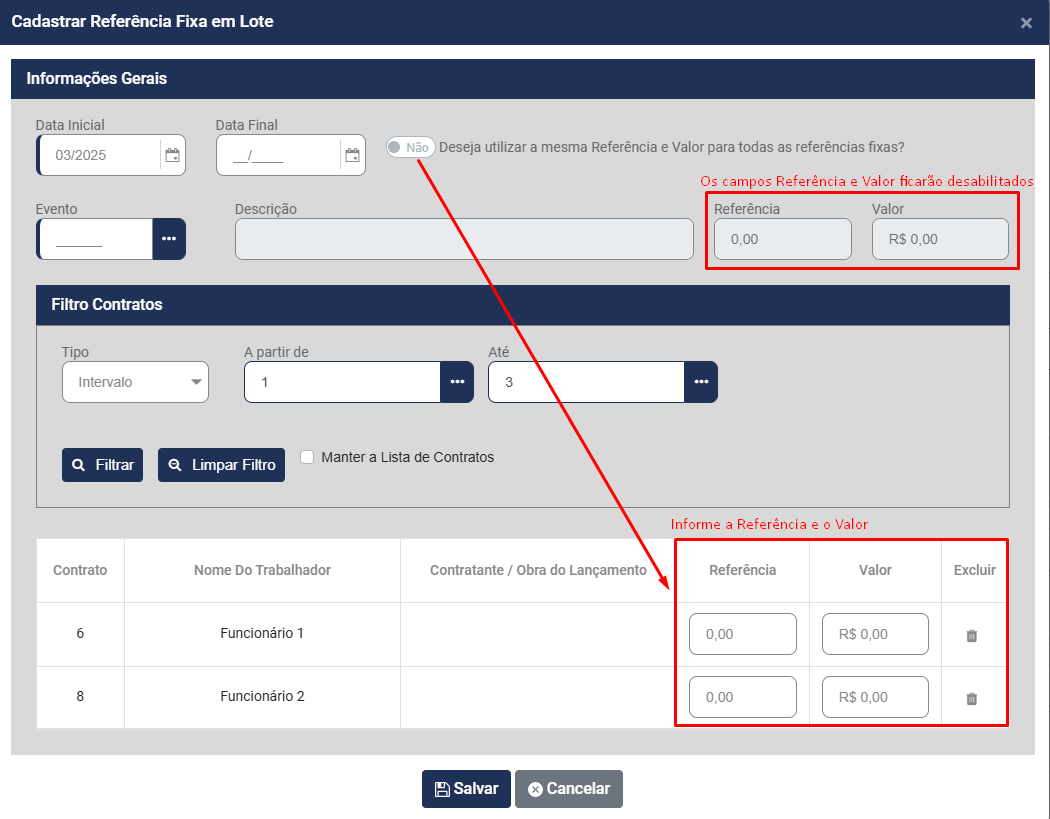Focus the Data Inicial field
The height and width of the screenshot is (819, 1050).
coord(99,155)
